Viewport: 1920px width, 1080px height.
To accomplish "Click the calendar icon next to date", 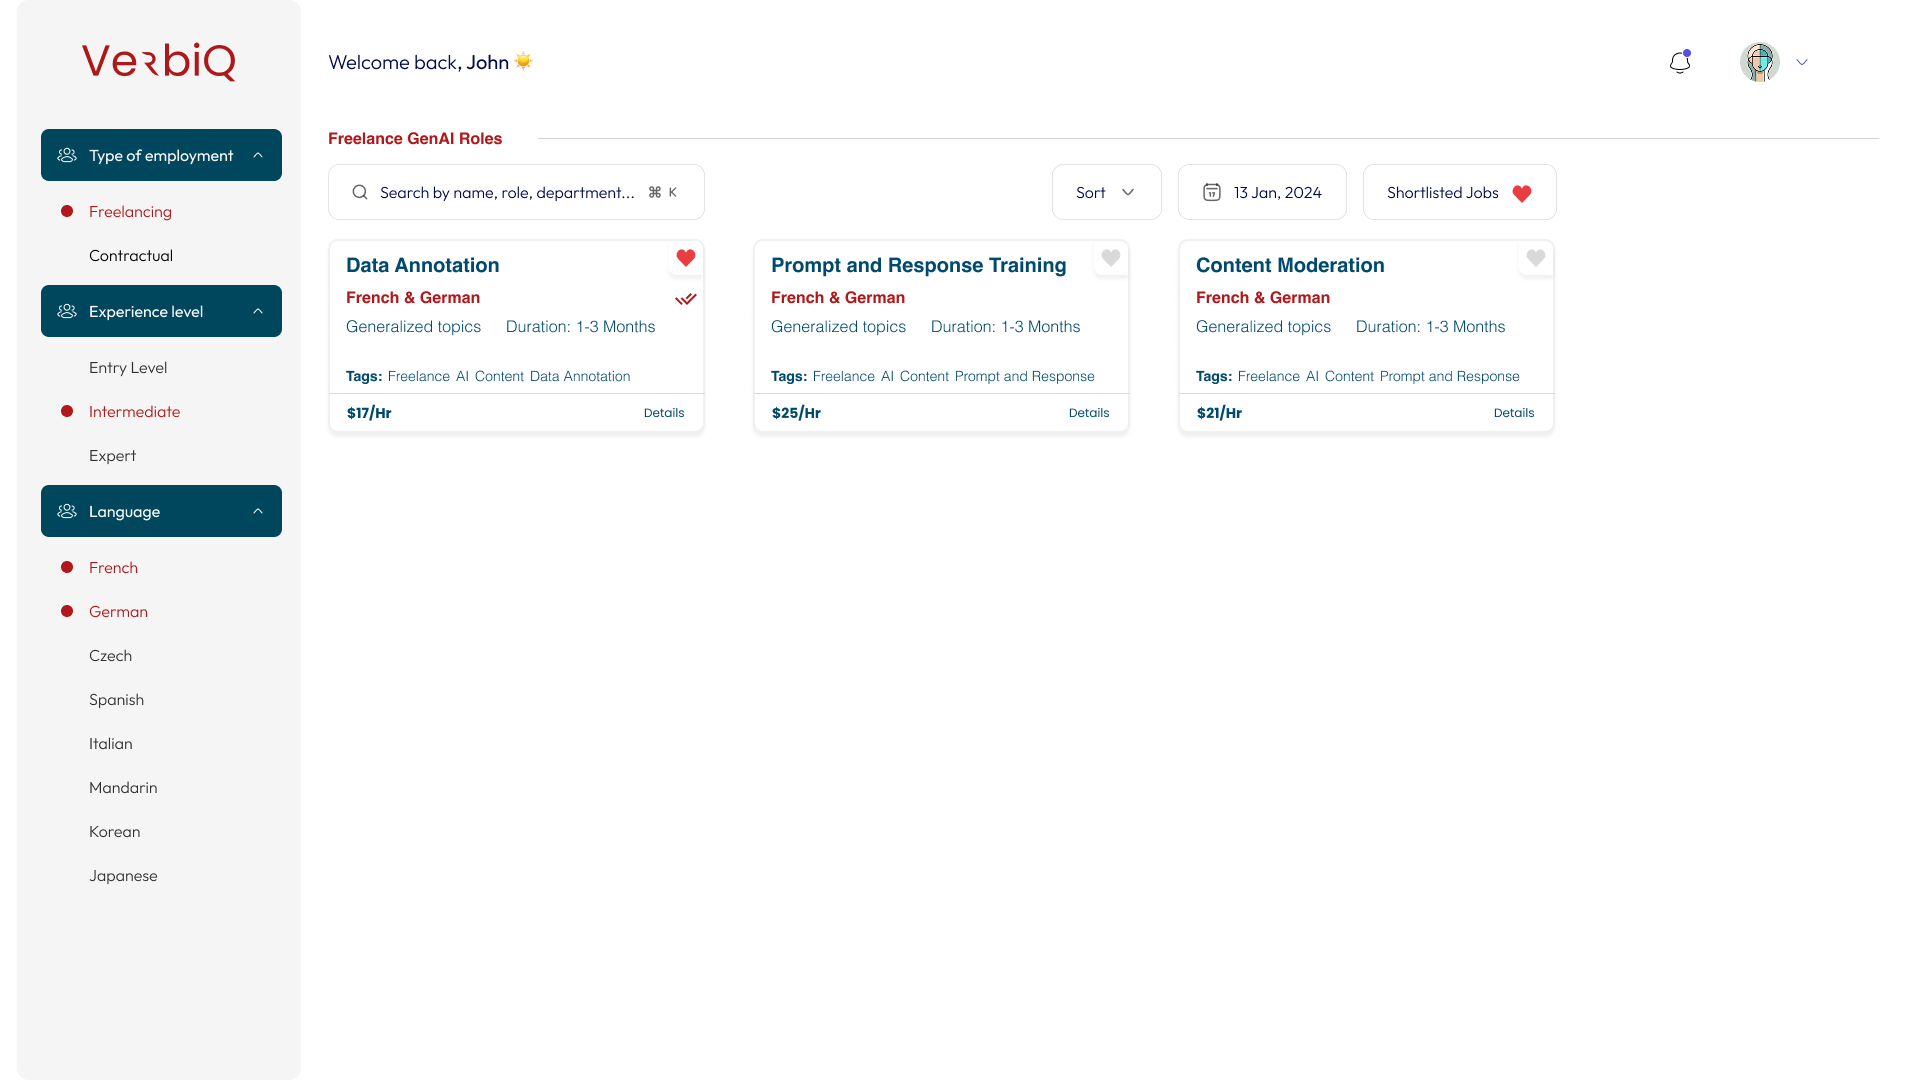I will point(1211,192).
